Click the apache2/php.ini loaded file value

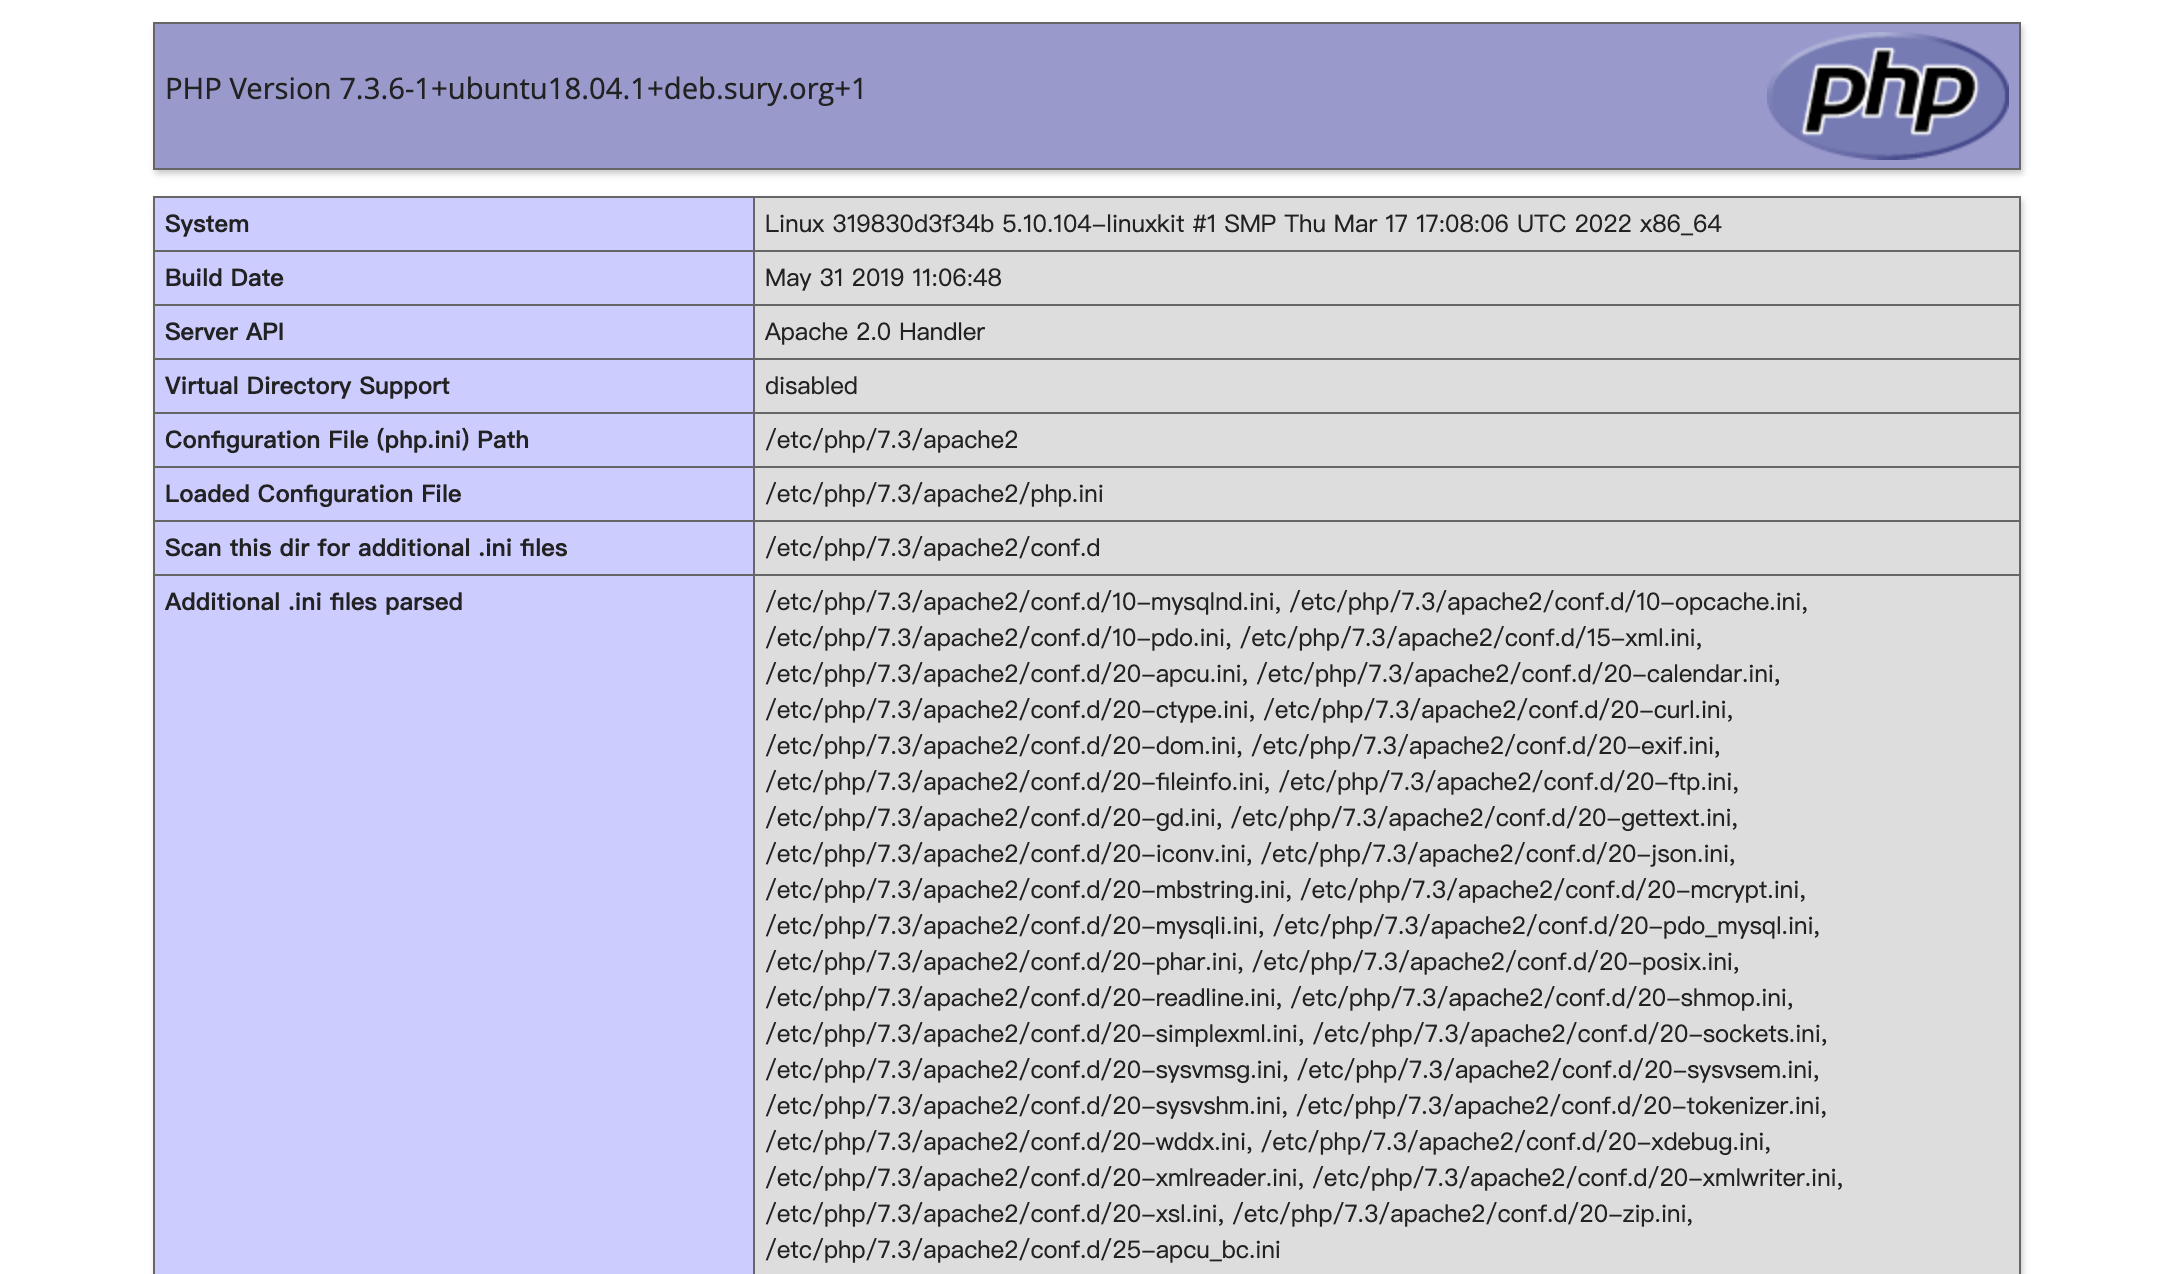934,494
